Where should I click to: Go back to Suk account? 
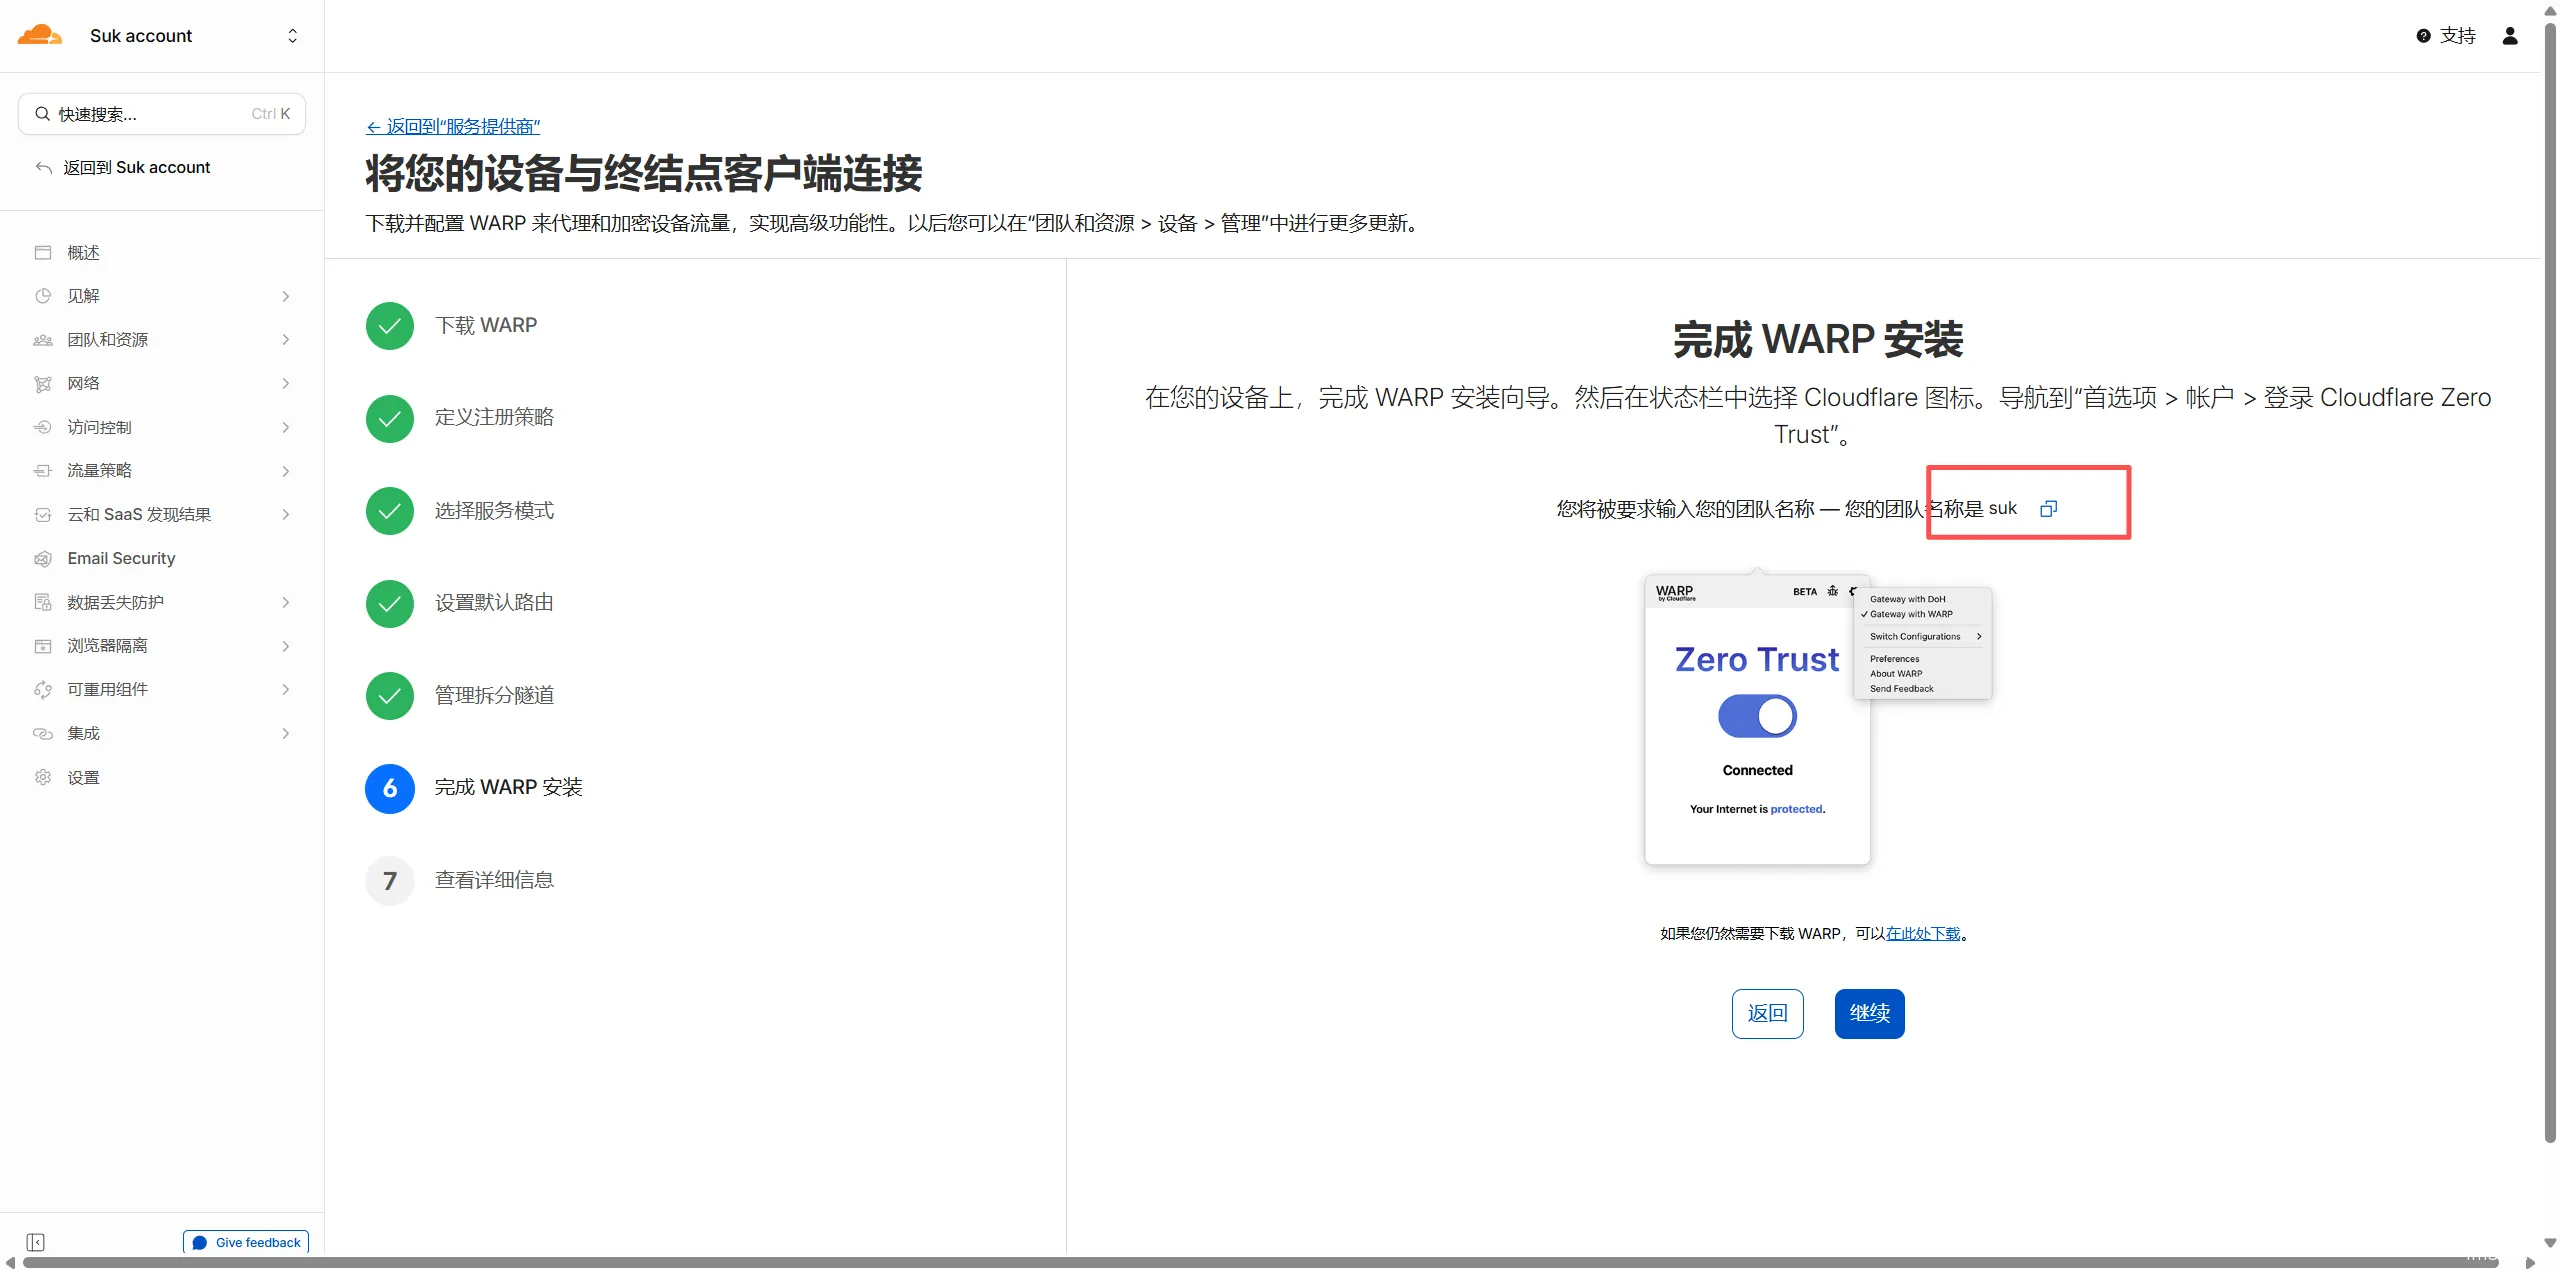[x=137, y=167]
